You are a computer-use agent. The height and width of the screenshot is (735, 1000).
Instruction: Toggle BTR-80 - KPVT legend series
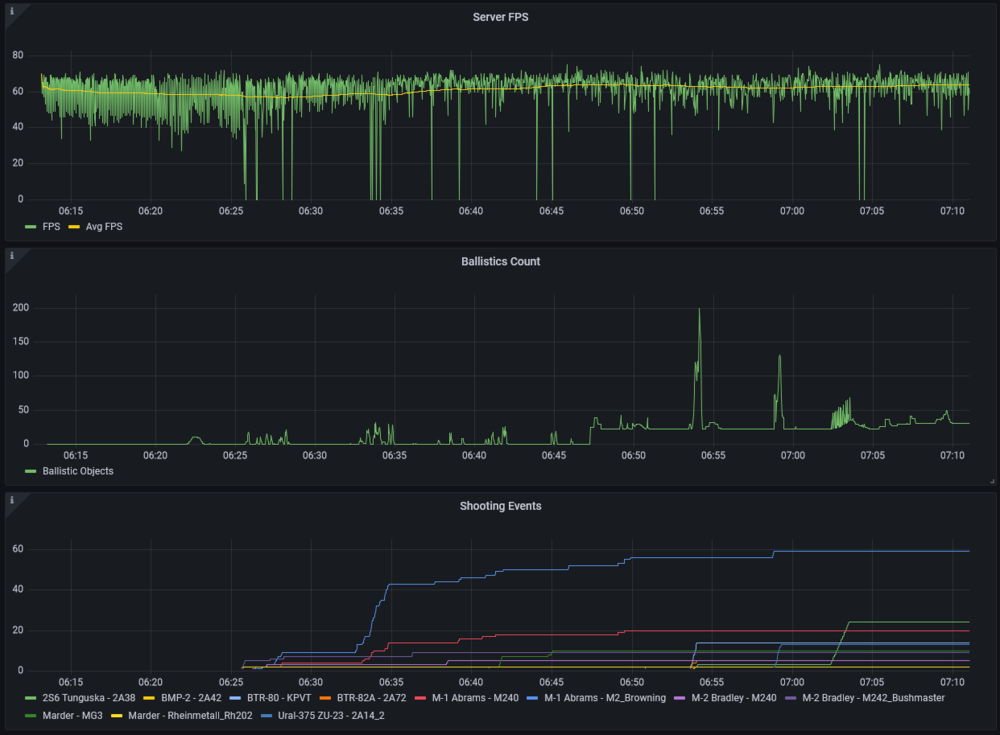[x=279, y=698]
